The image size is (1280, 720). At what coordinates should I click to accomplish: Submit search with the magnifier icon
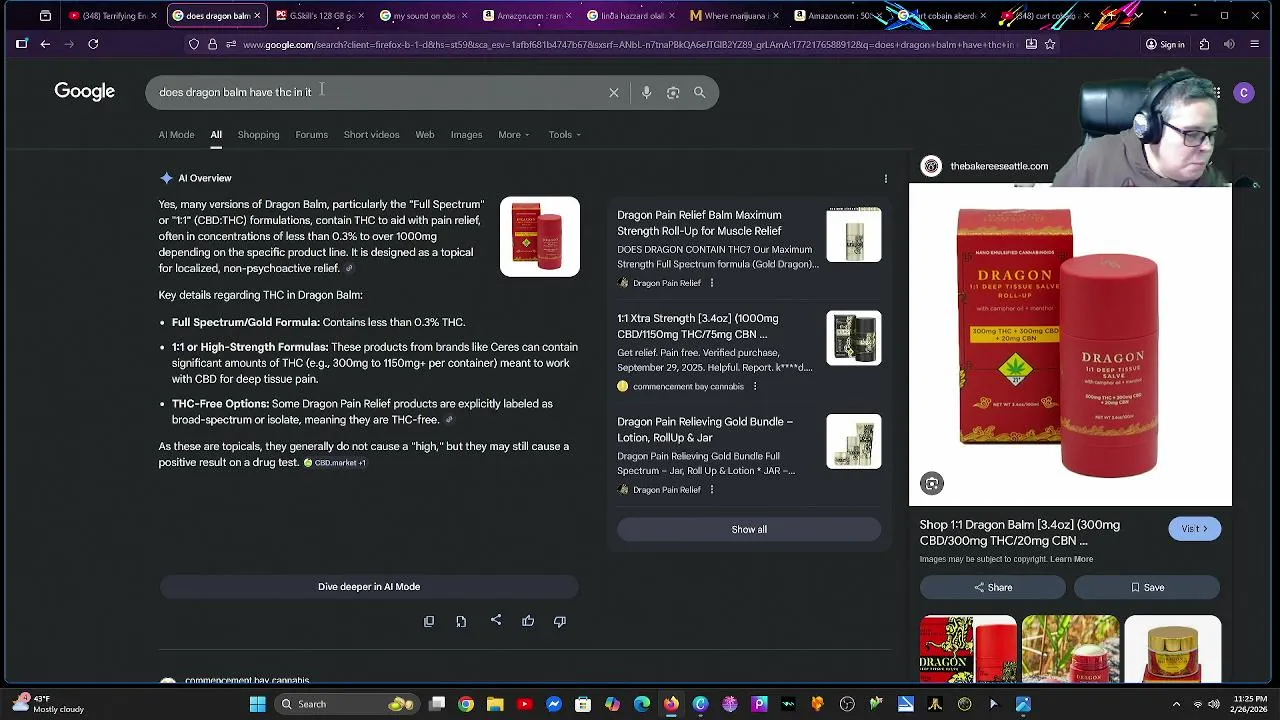click(x=700, y=92)
